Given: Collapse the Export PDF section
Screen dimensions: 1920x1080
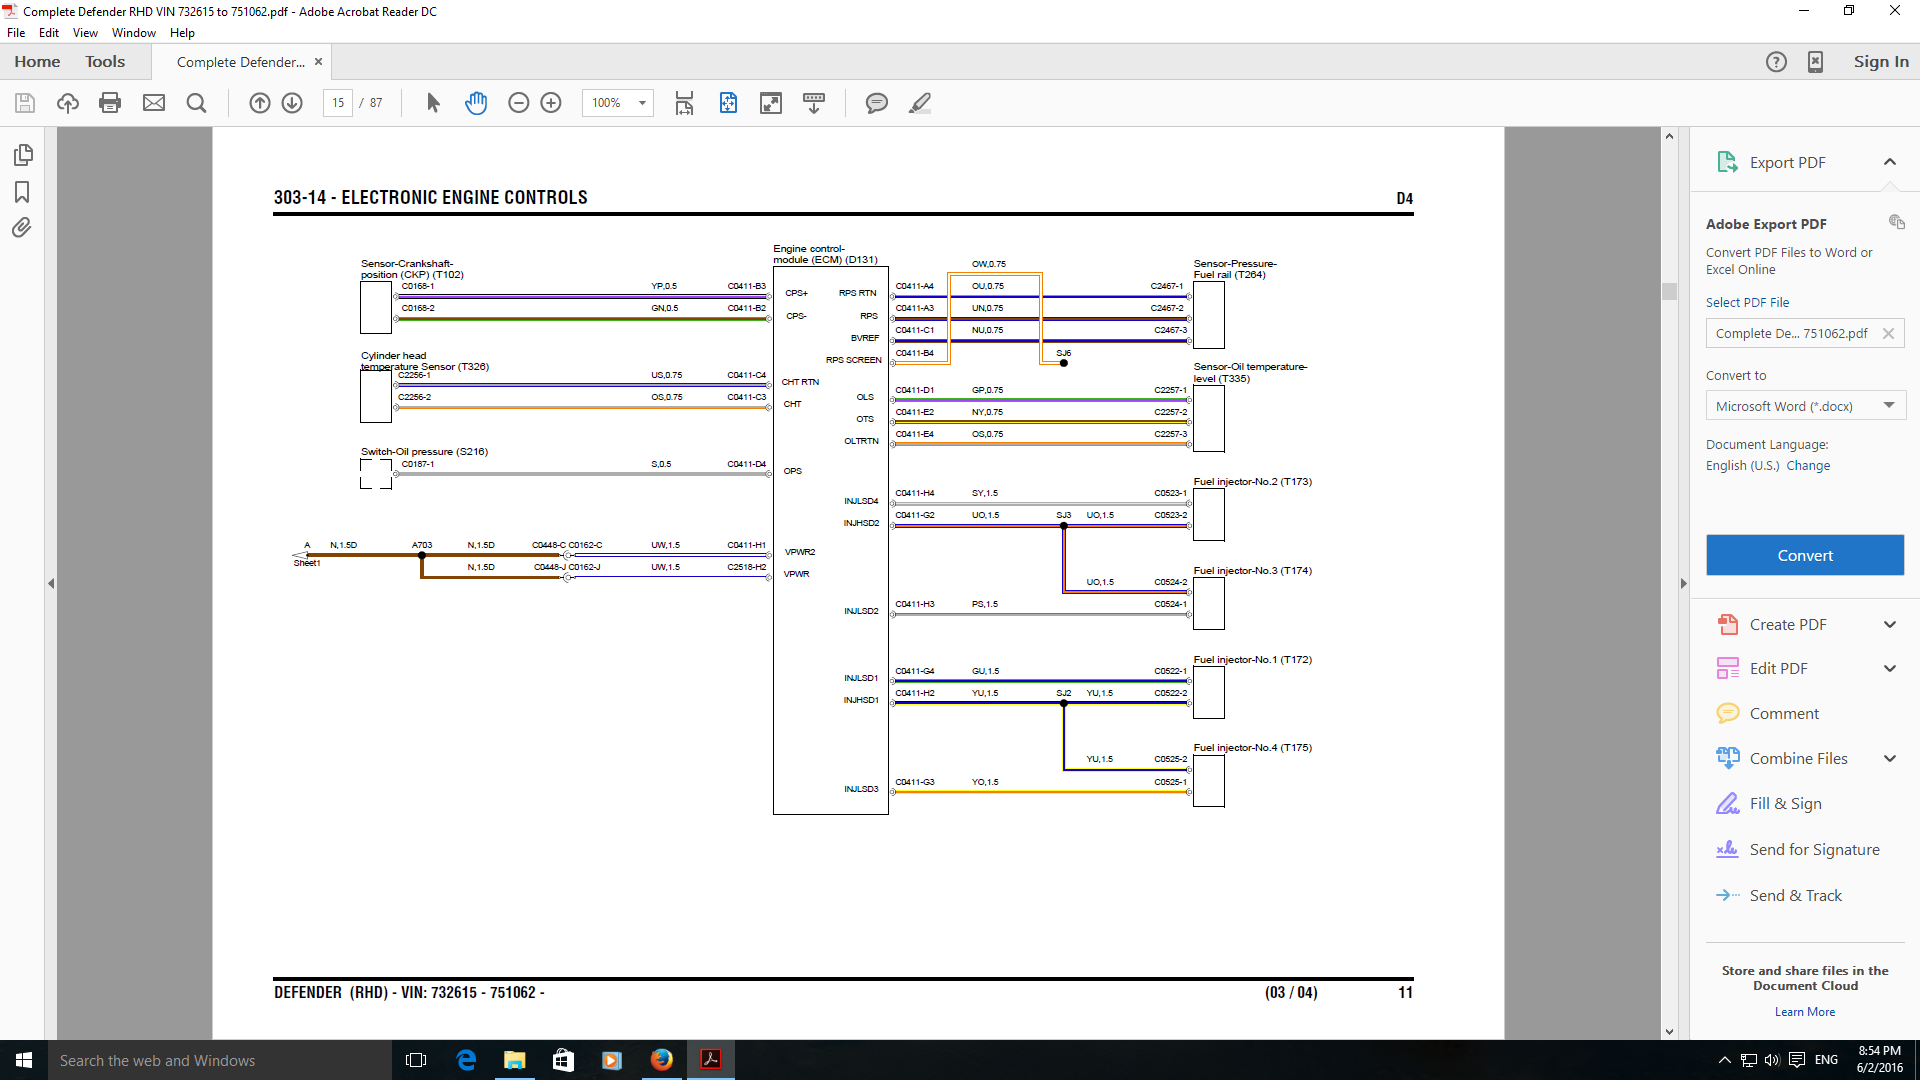Looking at the screenshot, I should (1890, 162).
